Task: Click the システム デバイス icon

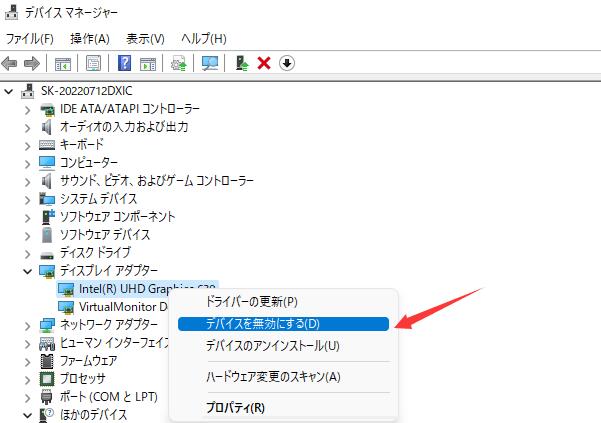Action: 47,199
